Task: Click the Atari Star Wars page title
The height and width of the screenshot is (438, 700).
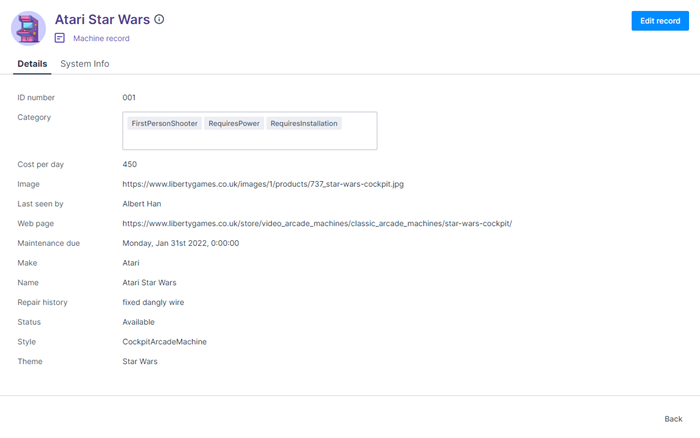Action: click(101, 19)
